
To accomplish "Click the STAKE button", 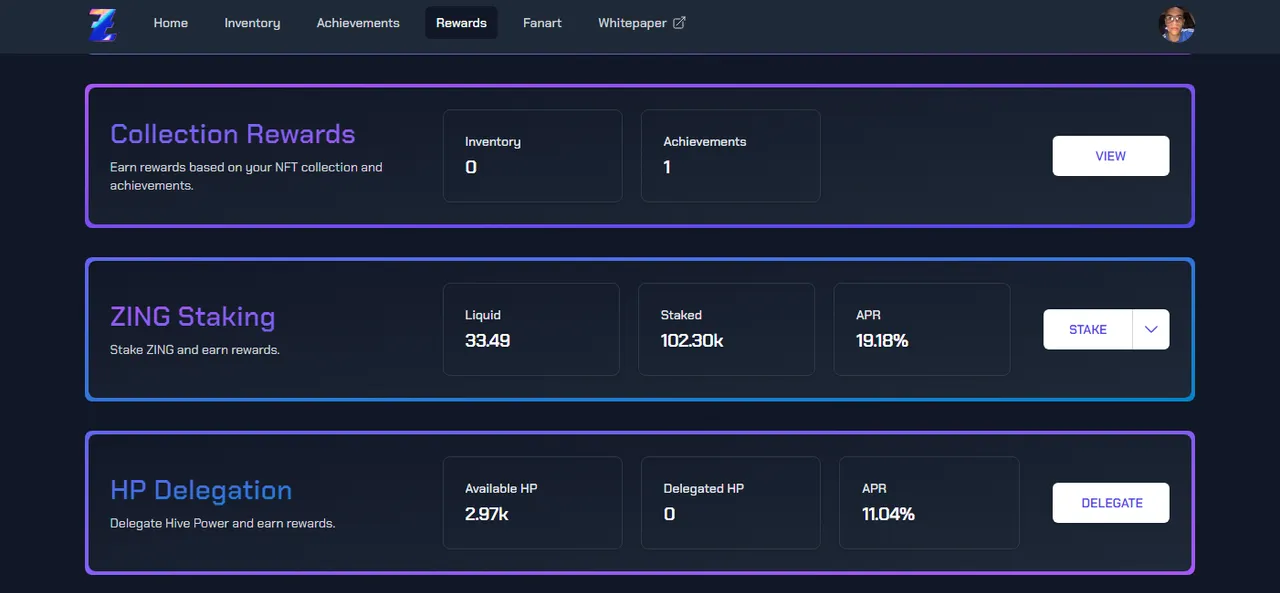I will click(1088, 330).
